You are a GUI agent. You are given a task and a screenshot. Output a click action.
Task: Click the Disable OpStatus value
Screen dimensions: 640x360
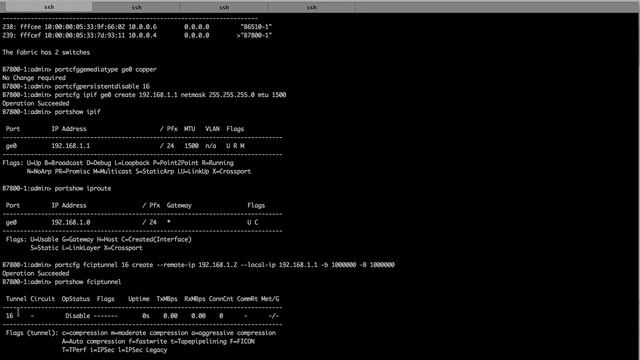click(x=78, y=316)
